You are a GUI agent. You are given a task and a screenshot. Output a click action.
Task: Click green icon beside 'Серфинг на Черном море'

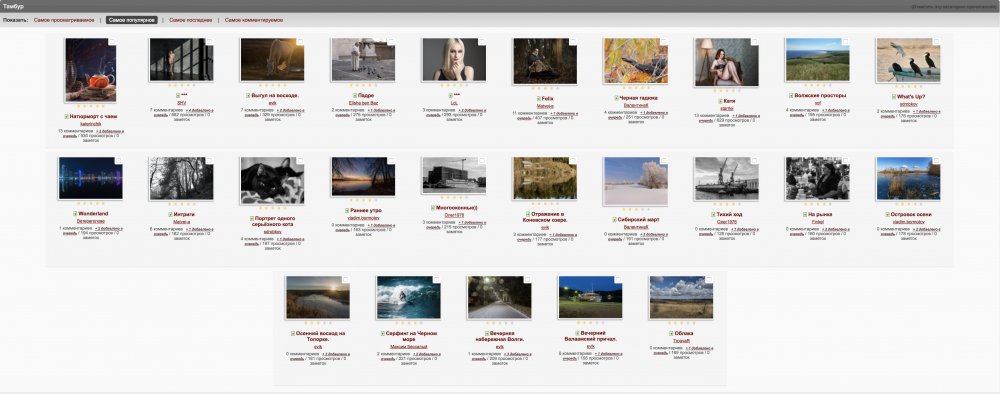tap(383, 333)
